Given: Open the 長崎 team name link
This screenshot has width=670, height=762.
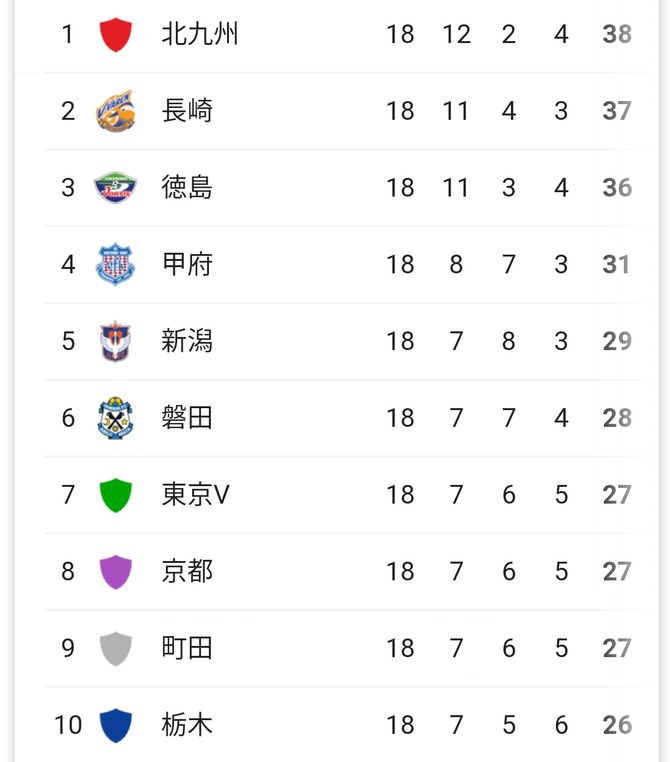Looking at the screenshot, I should pos(187,111).
